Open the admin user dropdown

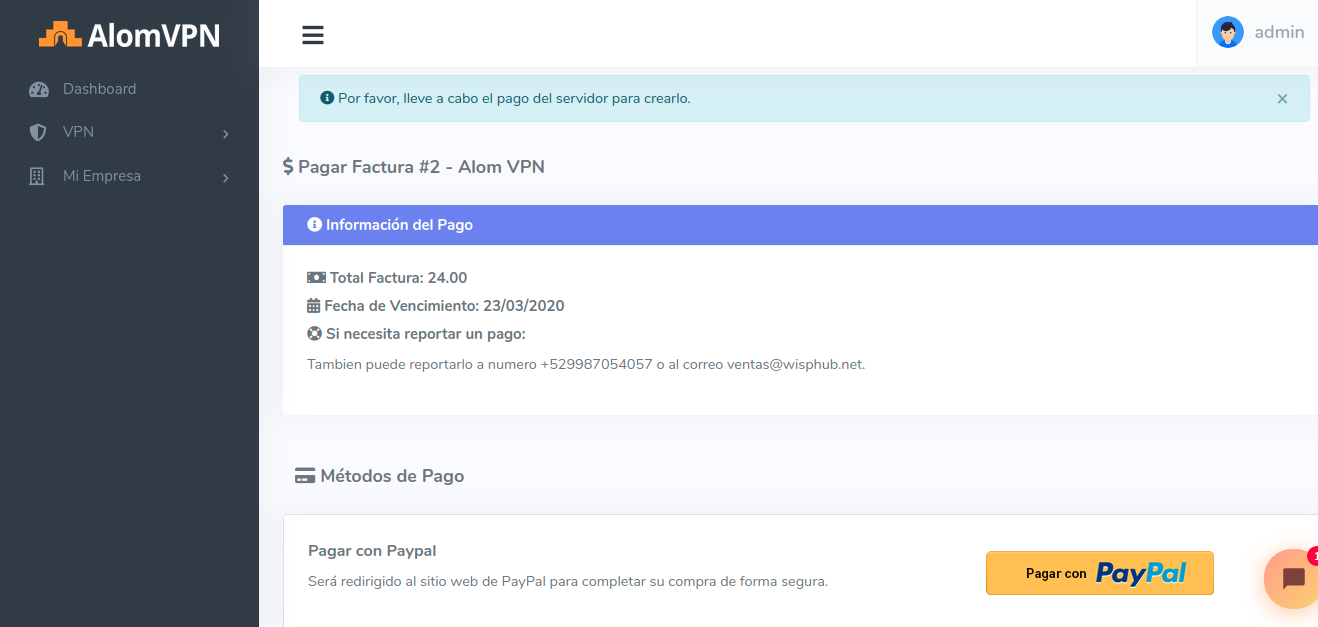coord(1279,32)
